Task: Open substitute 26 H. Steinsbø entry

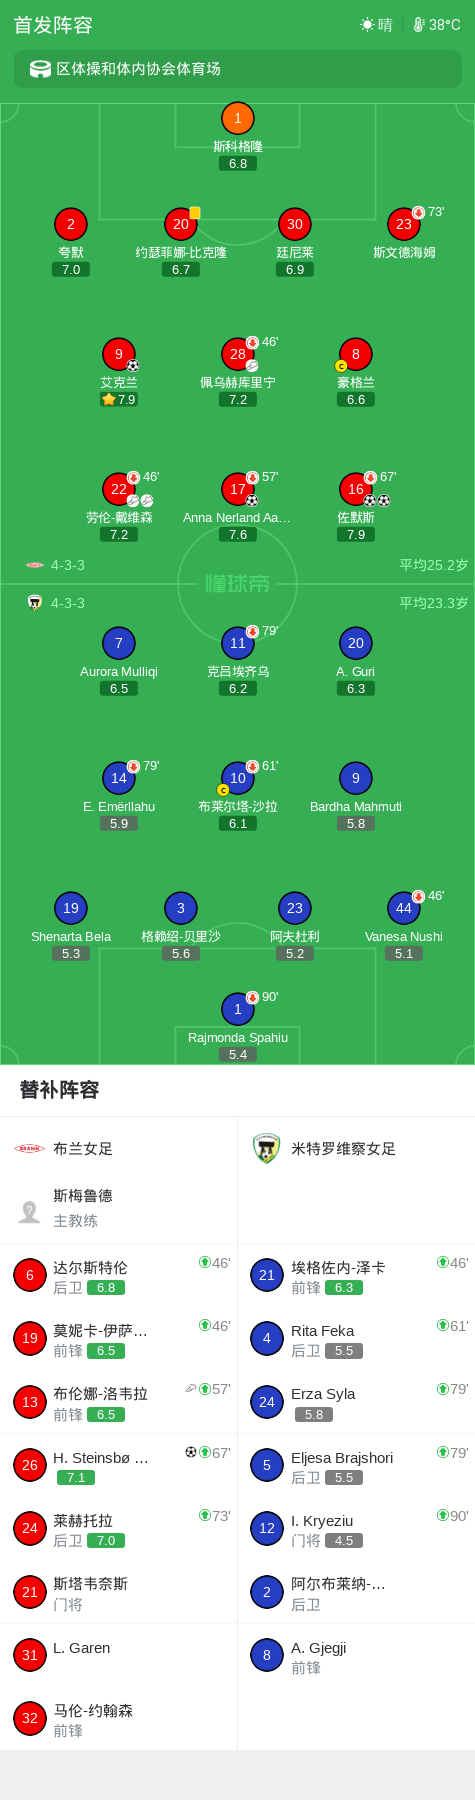Action: click(119, 1465)
